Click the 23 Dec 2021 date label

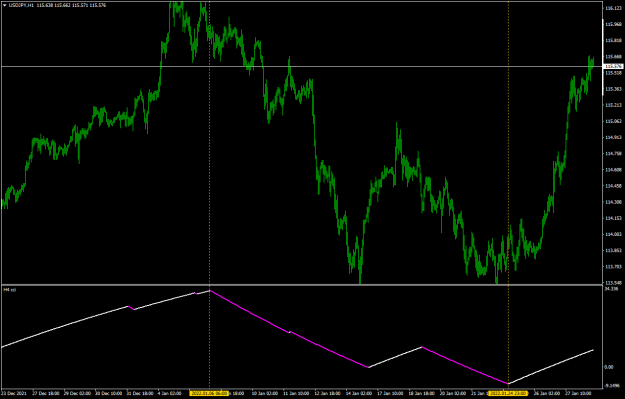(14, 393)
